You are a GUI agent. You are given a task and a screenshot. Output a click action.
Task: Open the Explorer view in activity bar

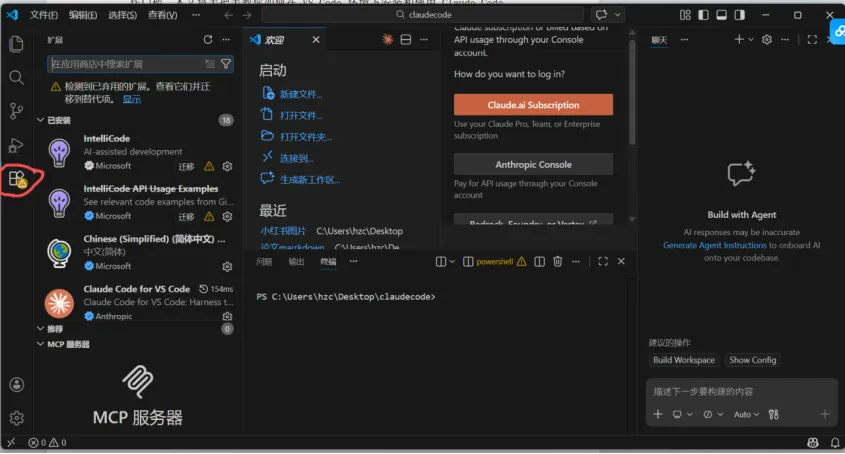[x=16, y=44]
